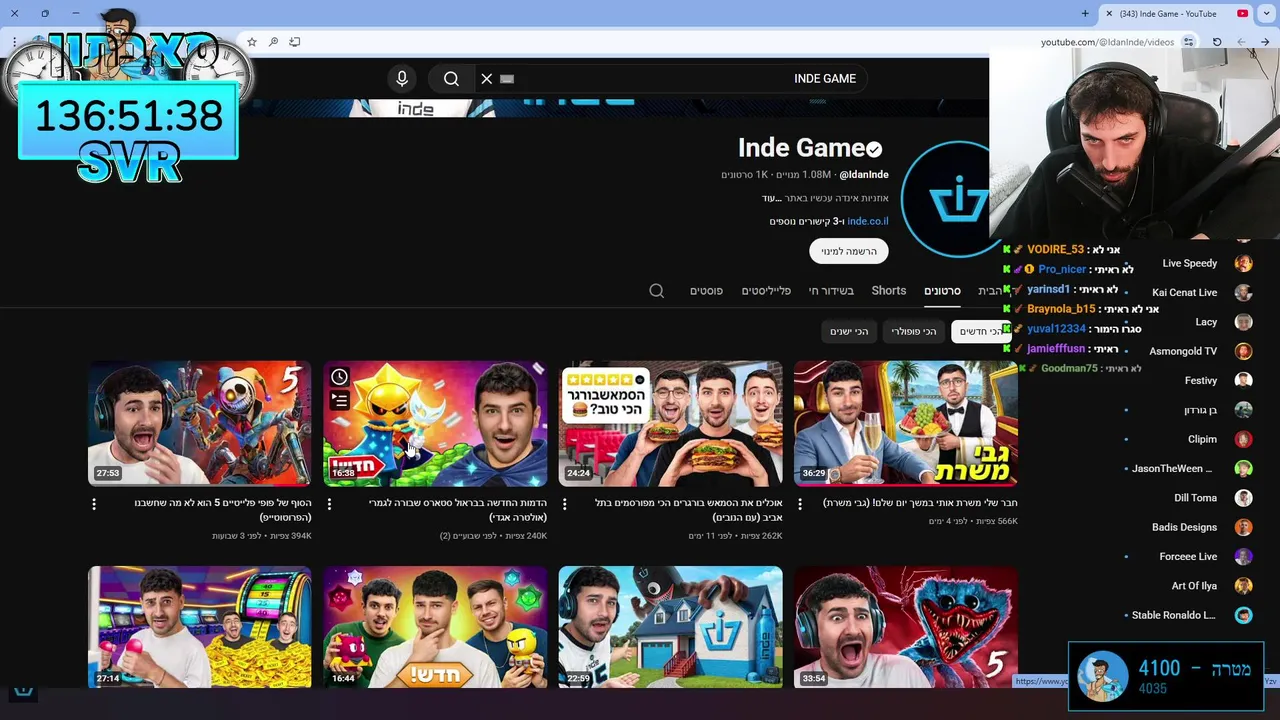Click the voice search microphone icon
This screenshot has width=1280, height=720.
click(x=402, y=79)
